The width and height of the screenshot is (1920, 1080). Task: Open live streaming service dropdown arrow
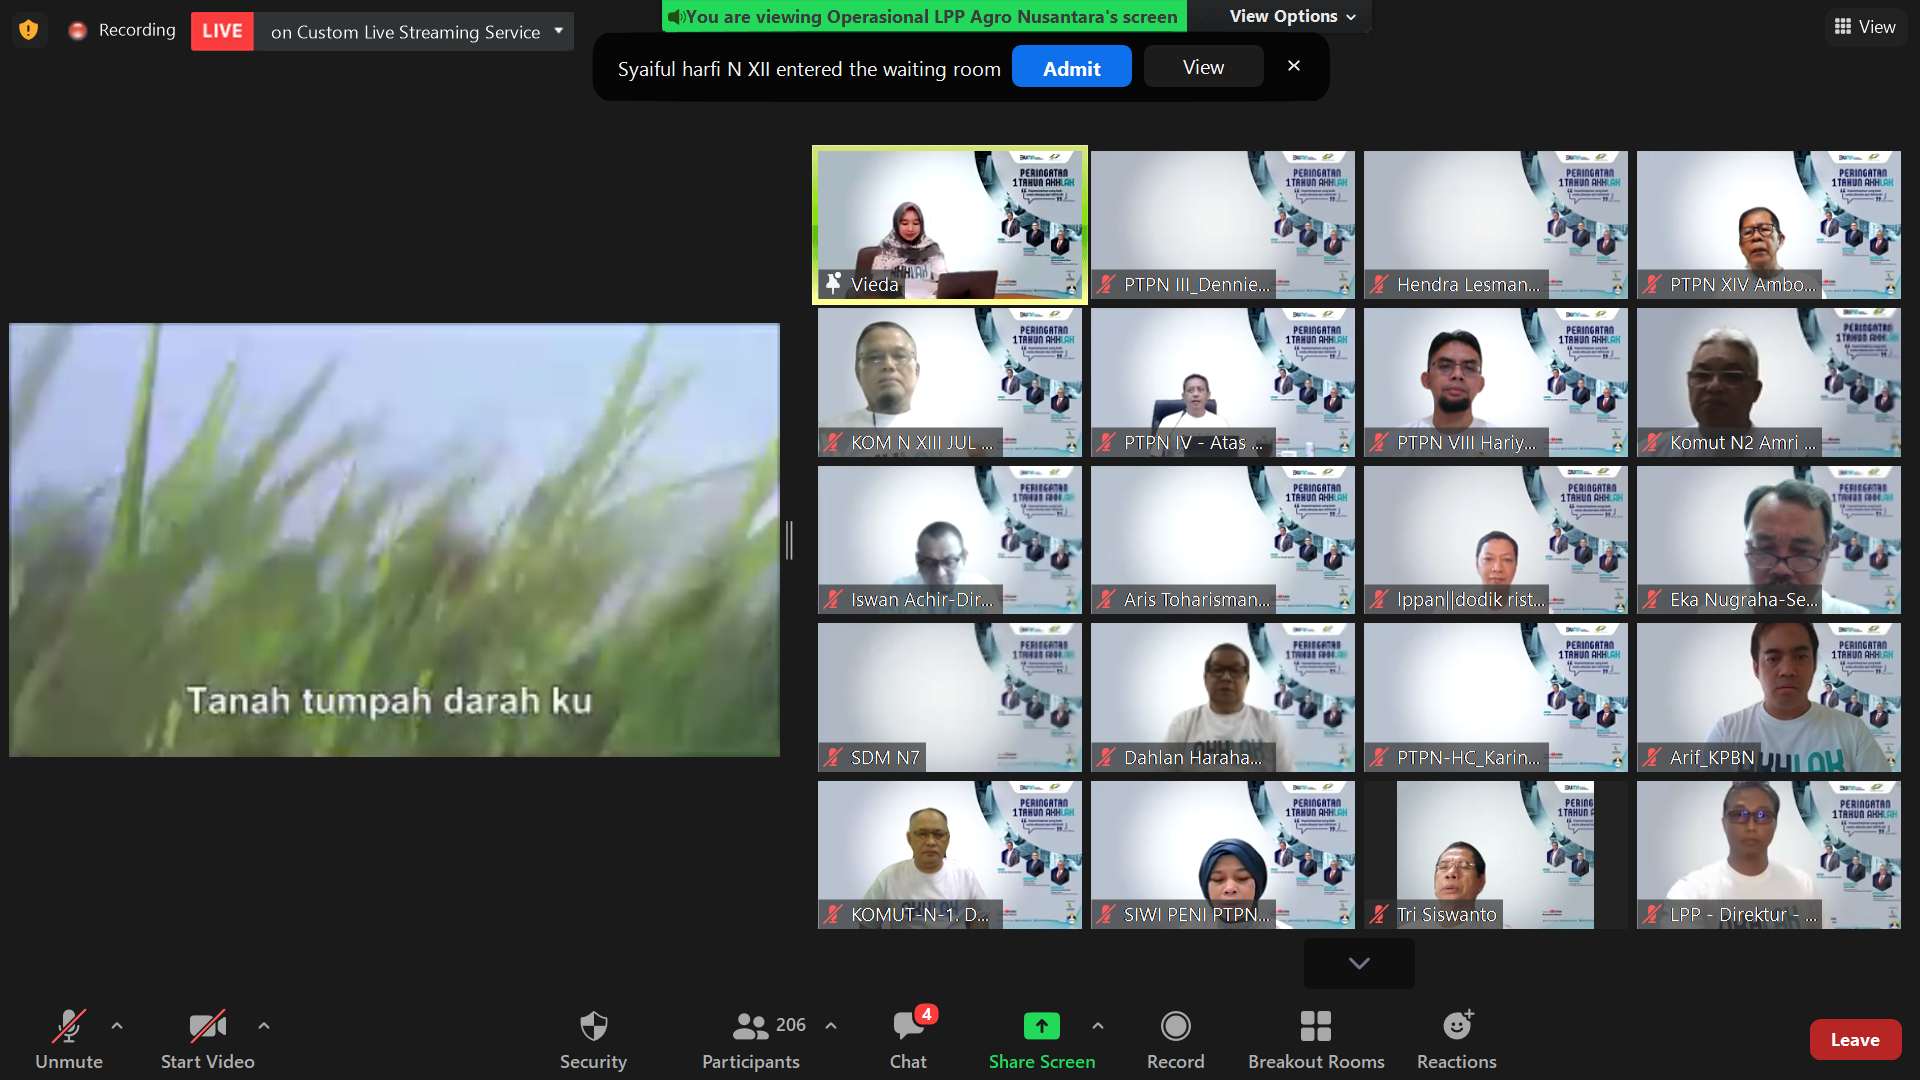coord(559,31)
